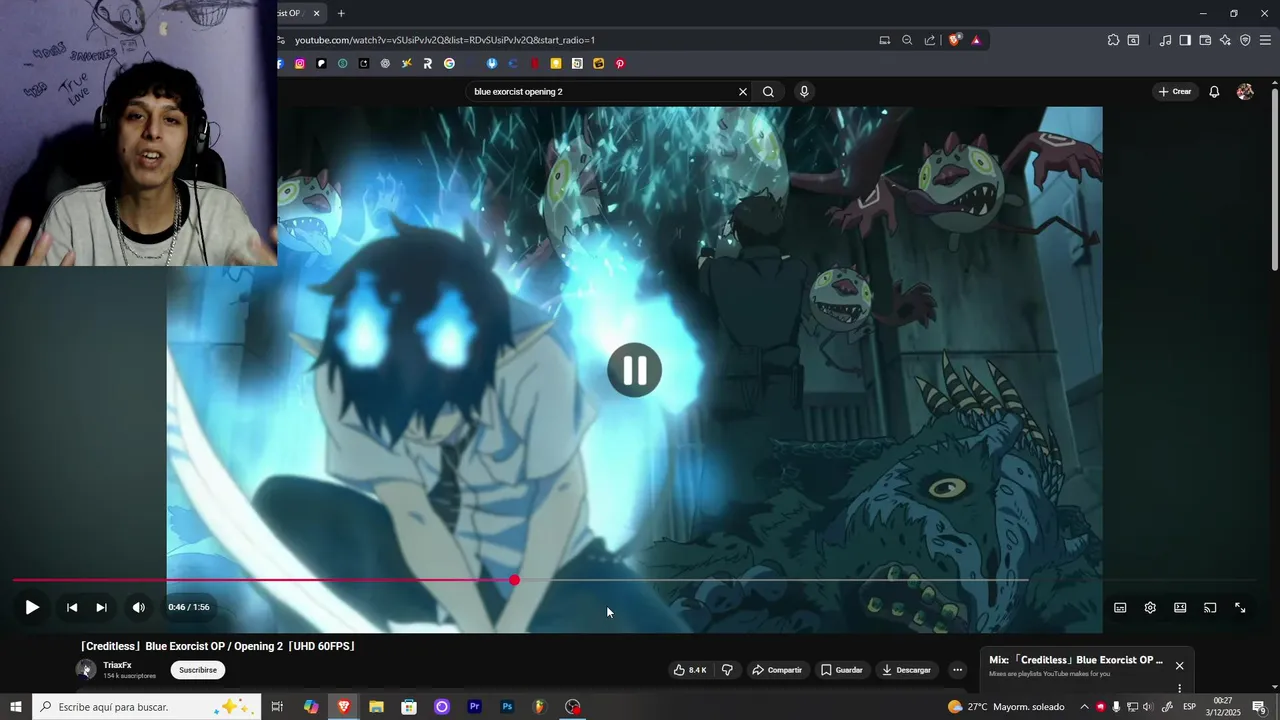1280x720 pixels.
Task: Exit fullscreen view of the player
Action: (x=1240, y=607)
